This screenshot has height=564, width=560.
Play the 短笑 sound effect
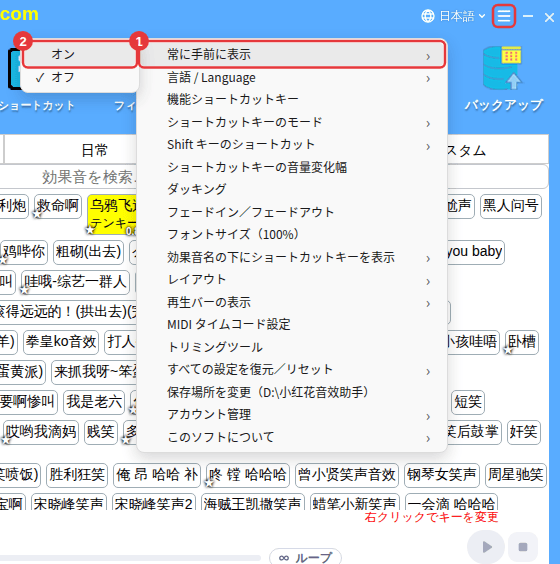click(x=468, y=401)
